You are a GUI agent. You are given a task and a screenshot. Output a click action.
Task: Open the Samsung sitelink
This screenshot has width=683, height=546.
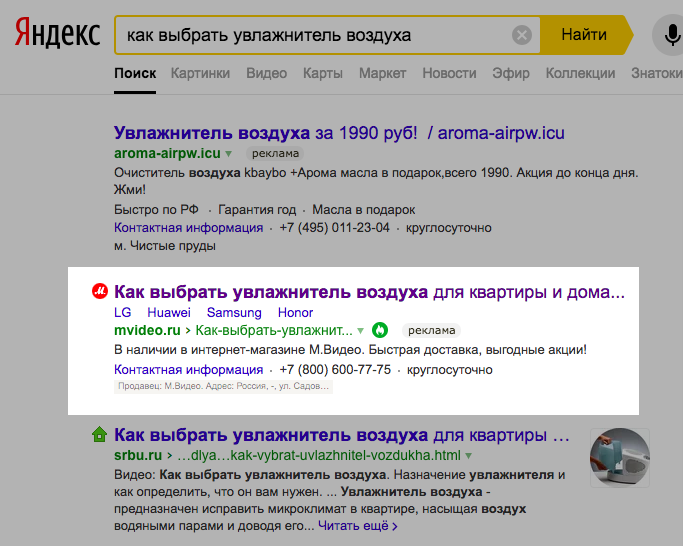(234, 312)
